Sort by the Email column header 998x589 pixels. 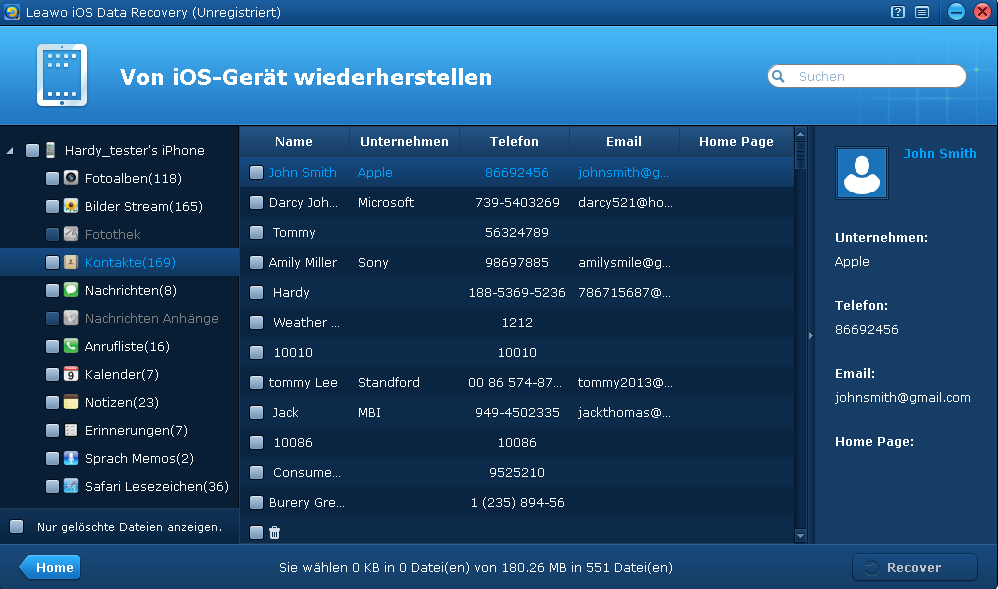click(624, 141)
